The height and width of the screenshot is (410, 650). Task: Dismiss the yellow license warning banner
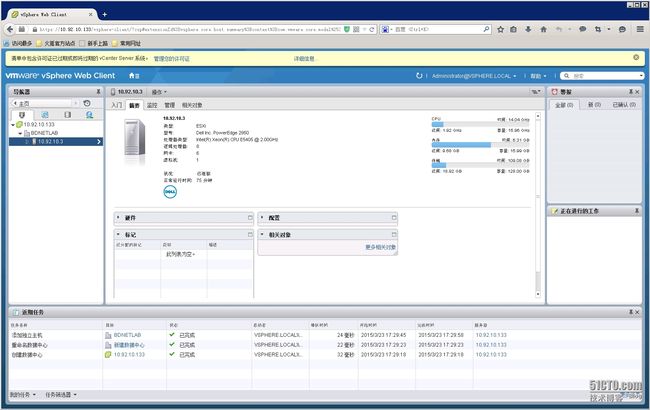point(636,58)
